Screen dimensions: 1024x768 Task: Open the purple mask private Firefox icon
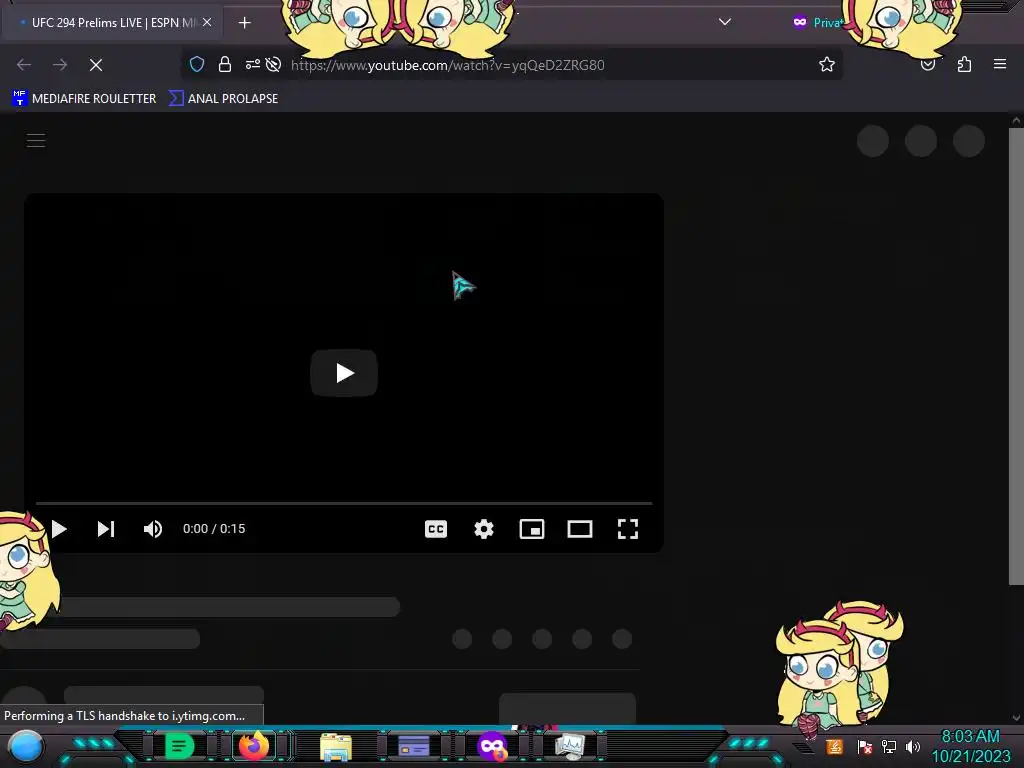(x=492, y=746)
